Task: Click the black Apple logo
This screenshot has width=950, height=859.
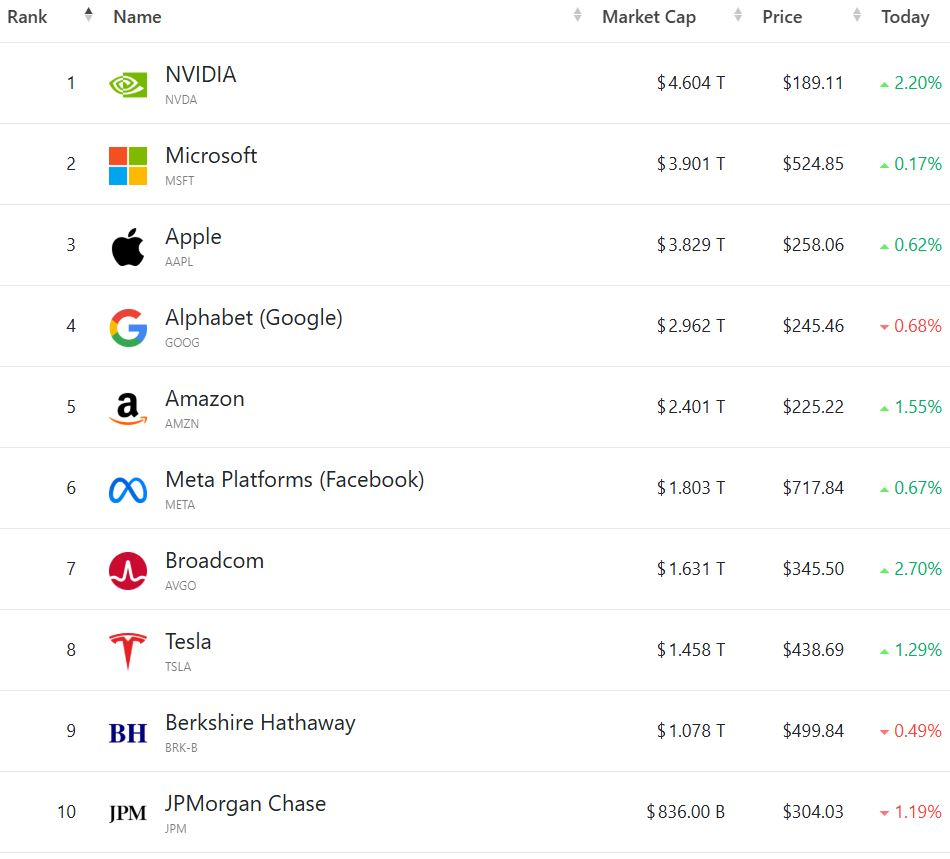Action: click(x=128, y=246)
